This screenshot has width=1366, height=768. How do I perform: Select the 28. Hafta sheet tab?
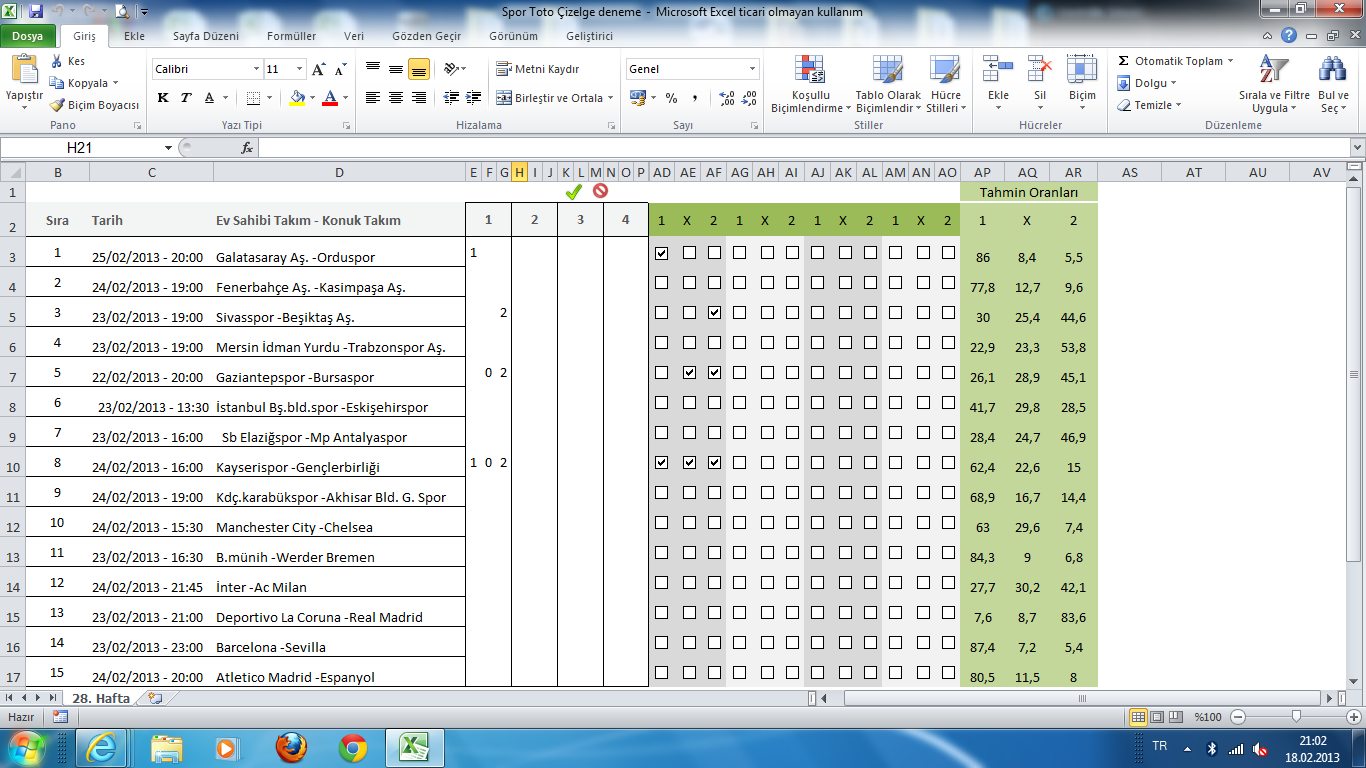(100, 698)
